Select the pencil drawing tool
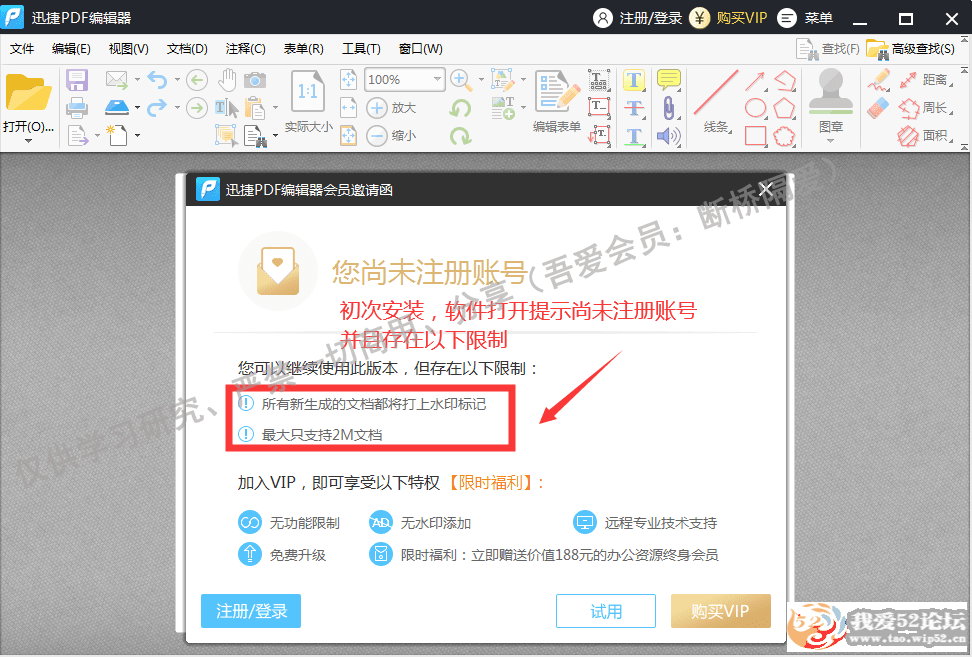Viewport: 972px width, 657px height. click(x=878, y=80)
